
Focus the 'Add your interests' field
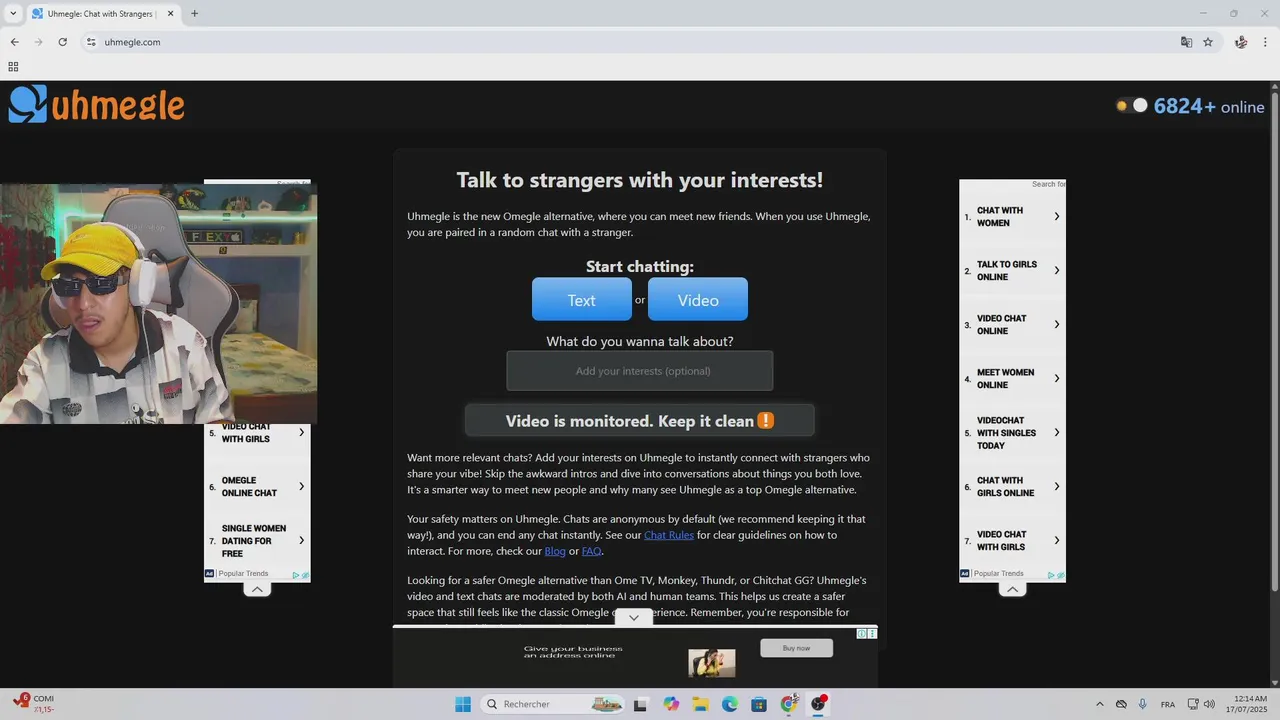[x=640, y=371]
